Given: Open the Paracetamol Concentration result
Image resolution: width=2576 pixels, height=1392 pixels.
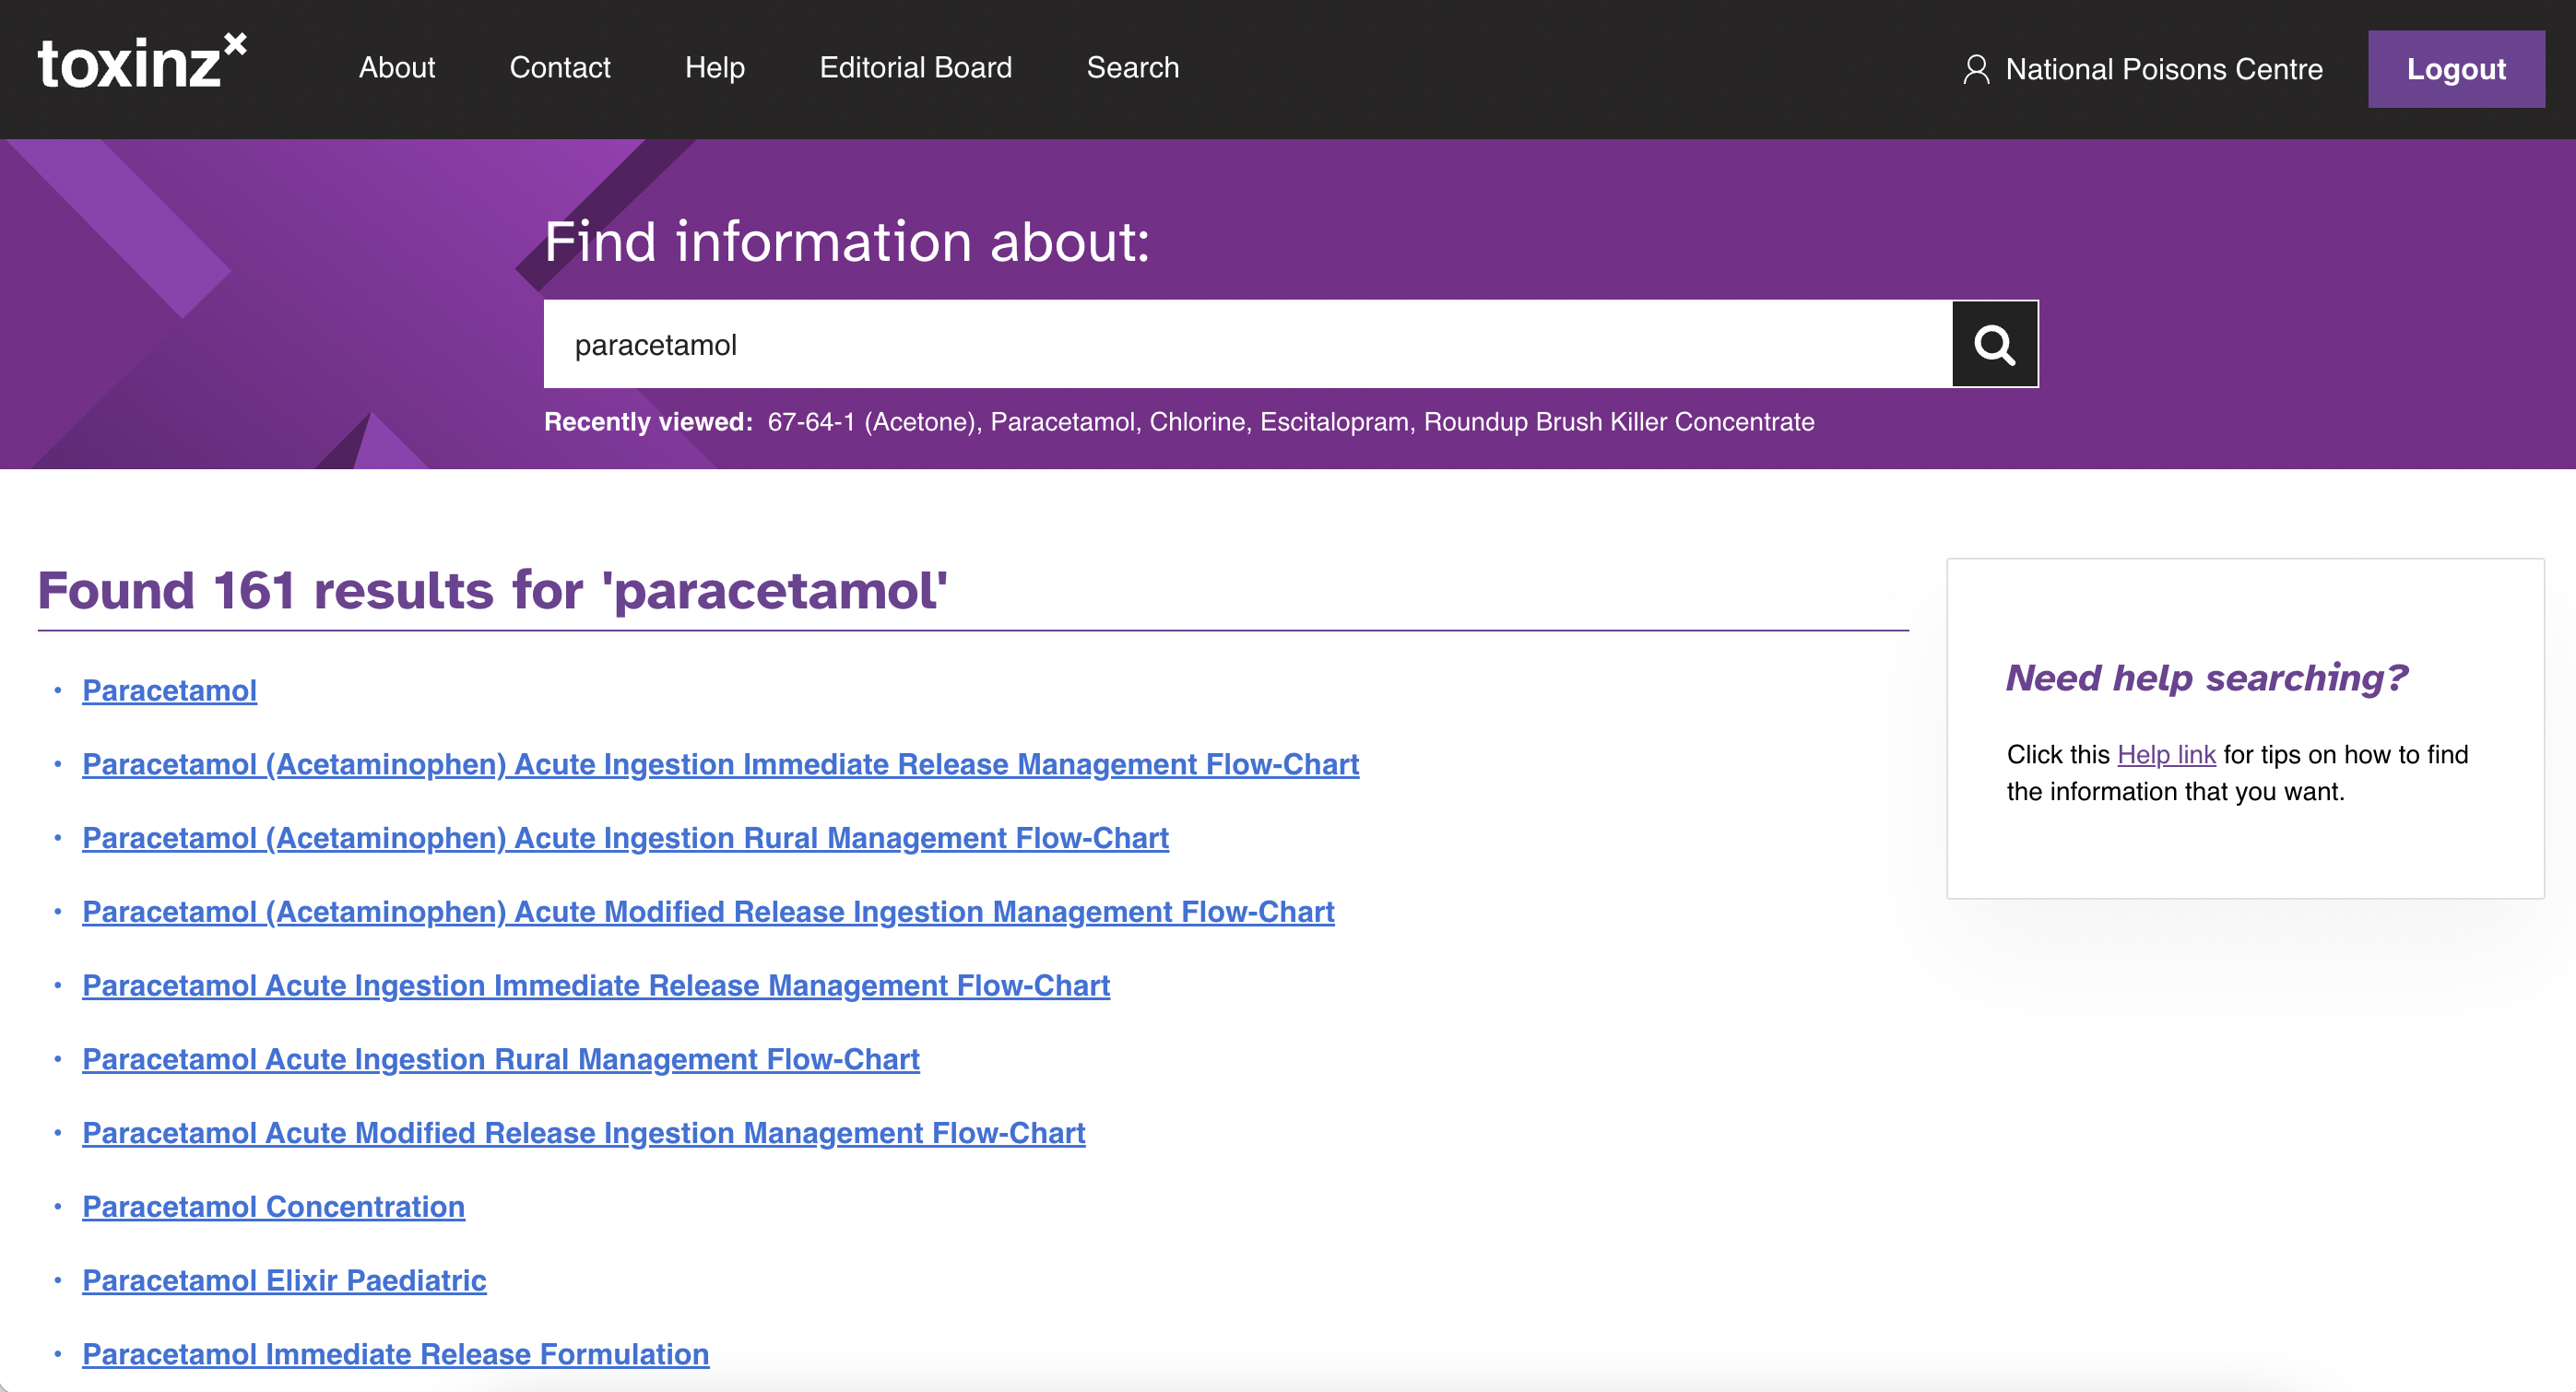Looking at the screenshot, I should (x=274, y=1207).
